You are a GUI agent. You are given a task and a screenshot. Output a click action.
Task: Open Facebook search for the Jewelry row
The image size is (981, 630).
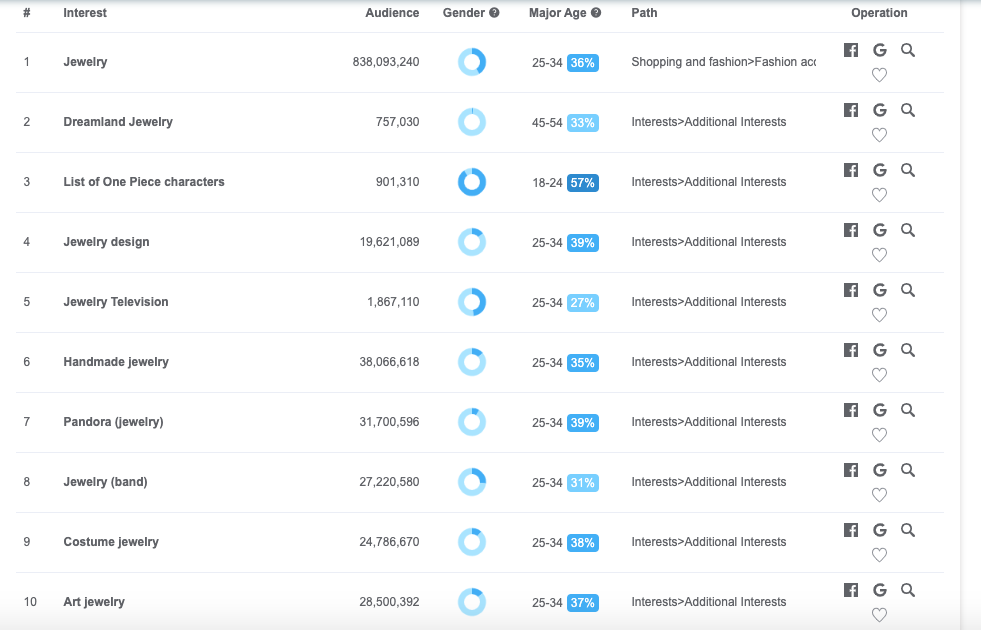pyautogui.click(x=851, y=50)
